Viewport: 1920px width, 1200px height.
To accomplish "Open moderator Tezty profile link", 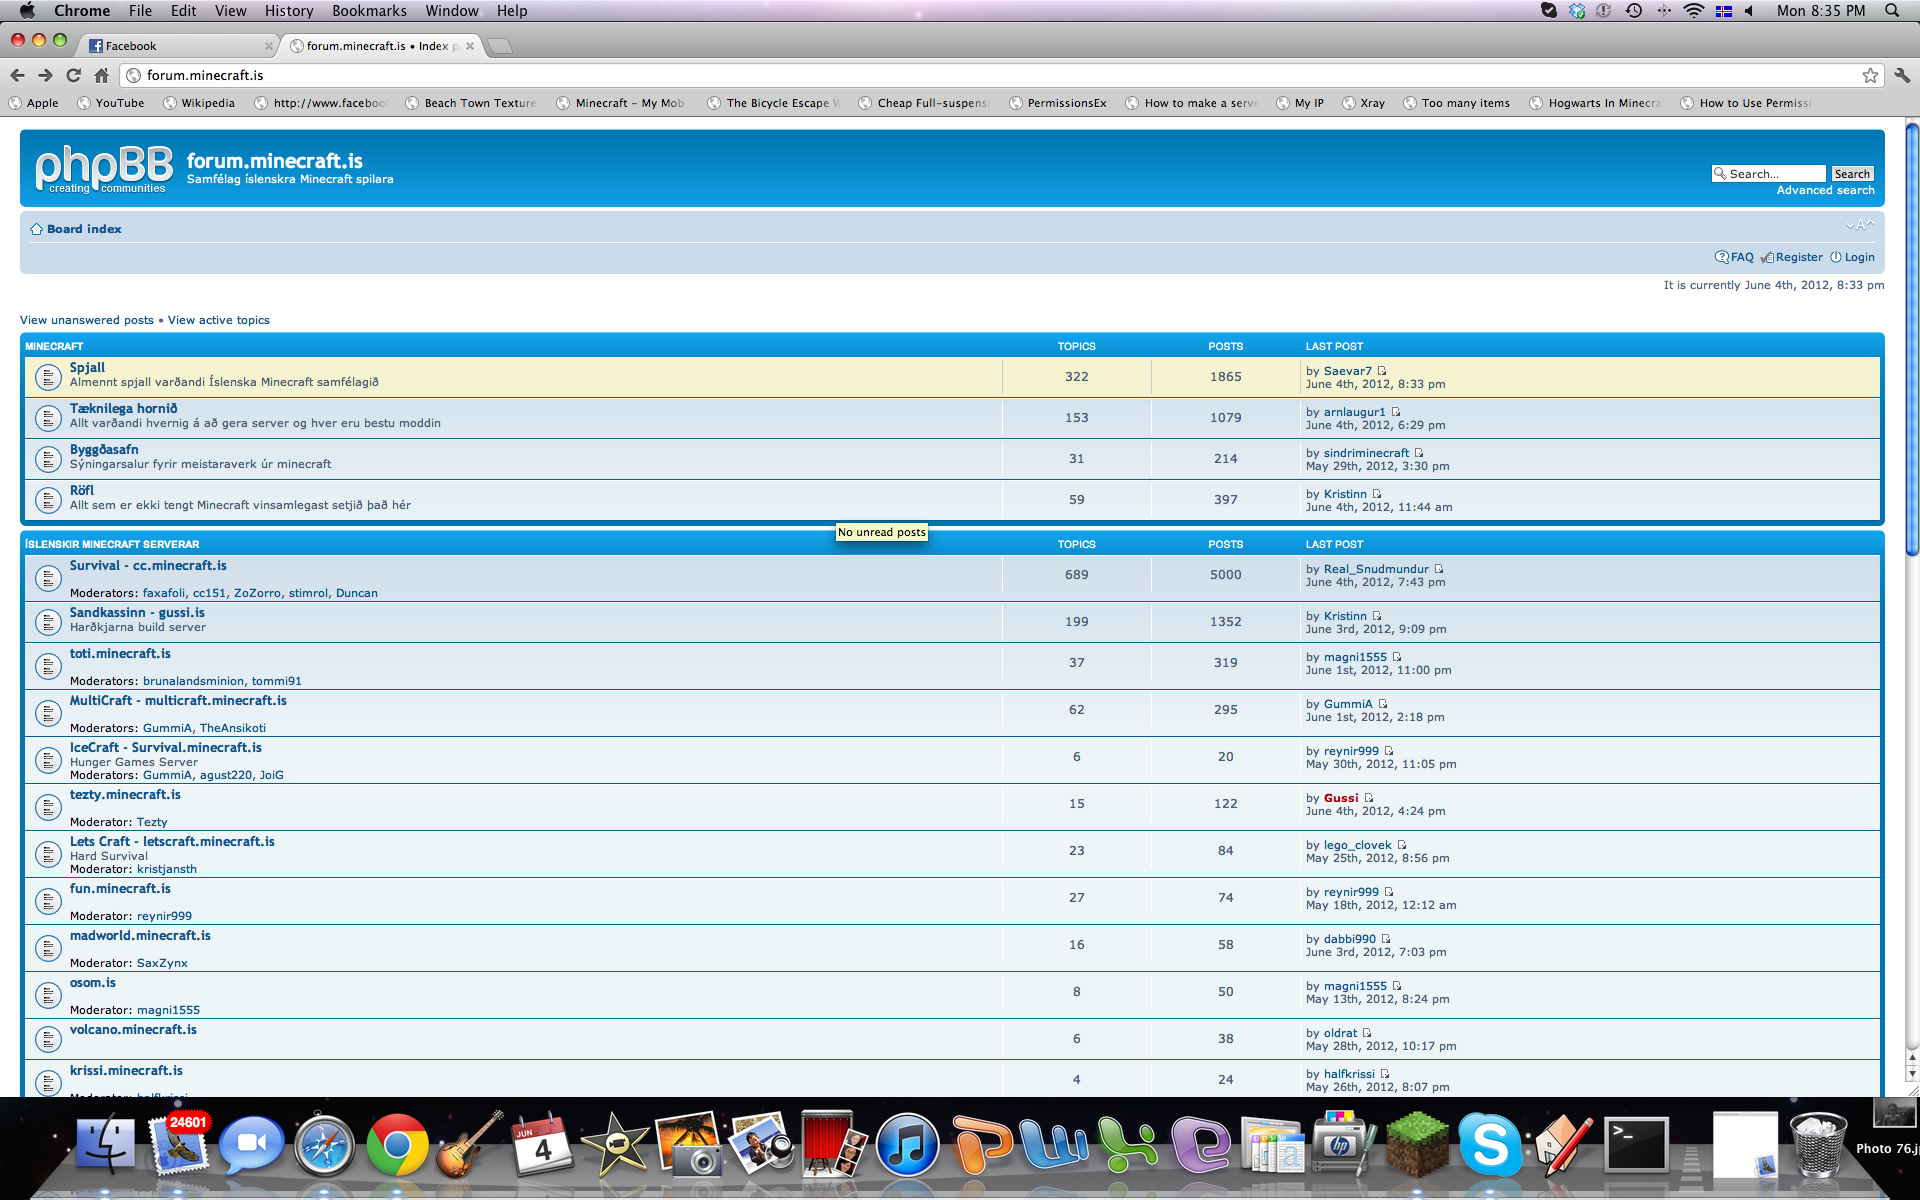I will (152, 822).
